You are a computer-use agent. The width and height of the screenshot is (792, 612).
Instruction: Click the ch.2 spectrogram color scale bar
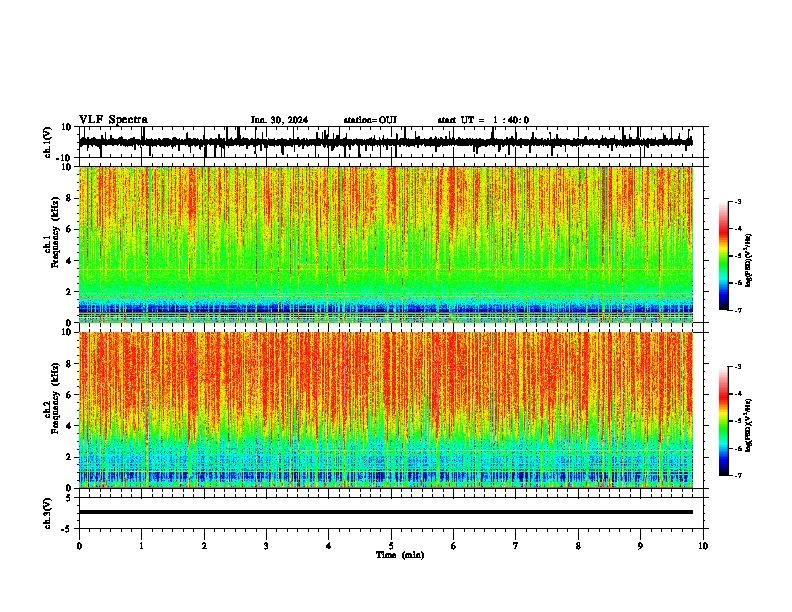pos(724,421)
